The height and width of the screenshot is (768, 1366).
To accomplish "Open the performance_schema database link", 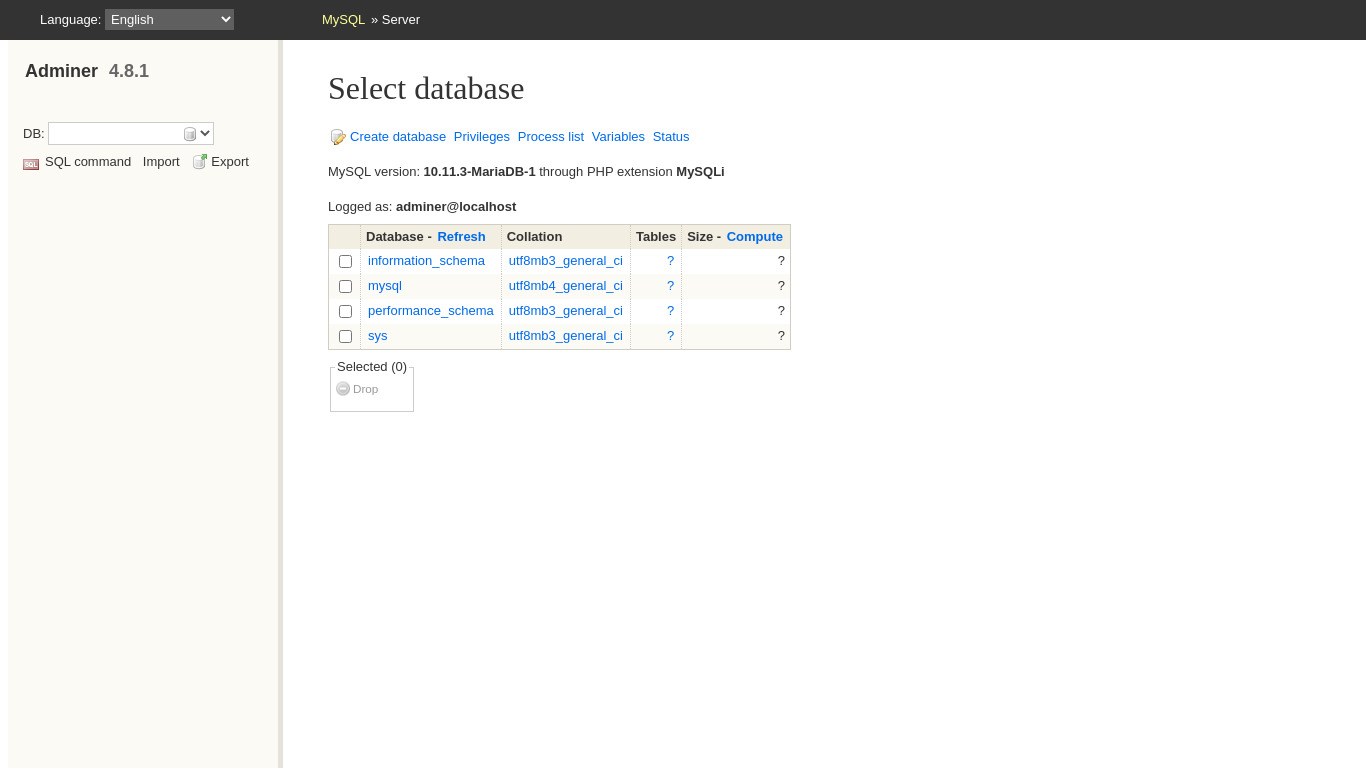I will (430, 311).
